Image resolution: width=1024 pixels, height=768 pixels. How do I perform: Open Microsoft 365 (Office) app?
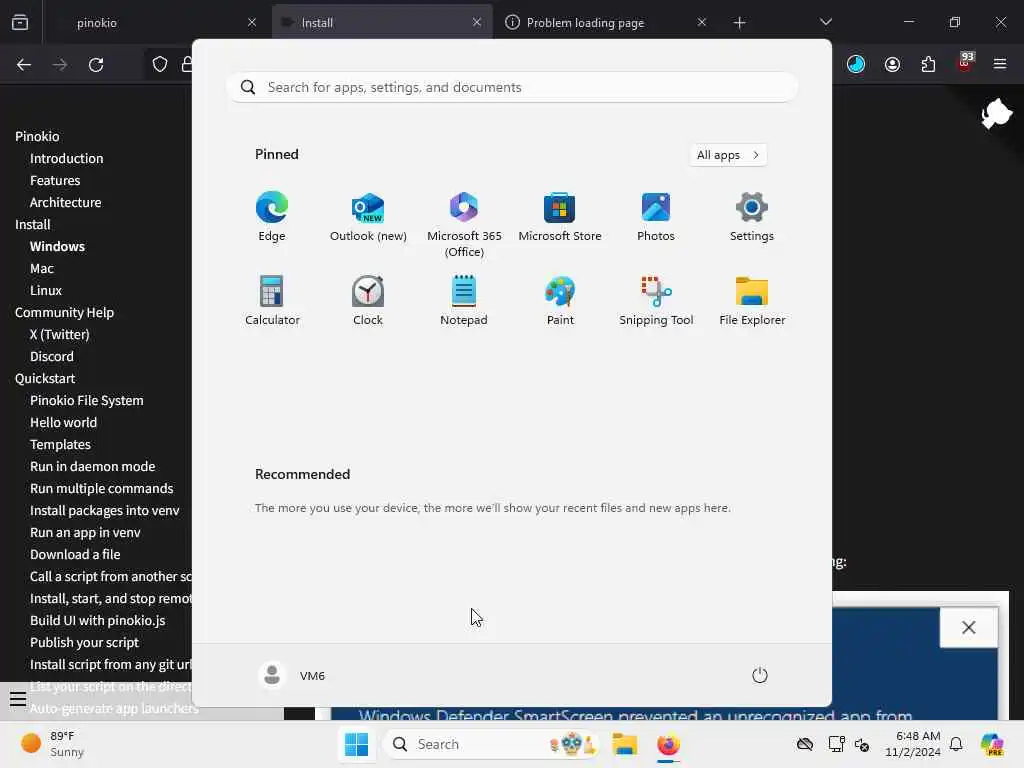tap(464, 224)
